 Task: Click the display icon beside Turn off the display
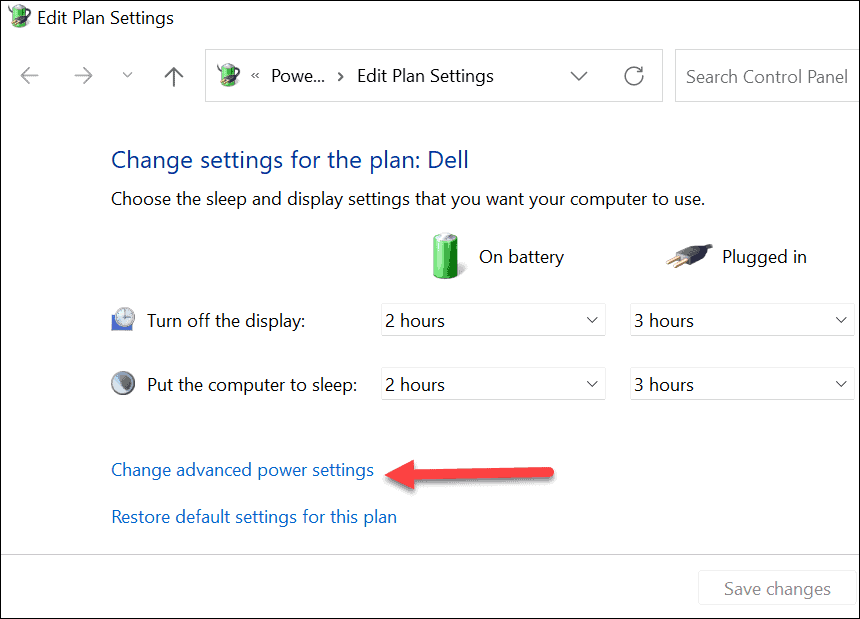(122, 319)
